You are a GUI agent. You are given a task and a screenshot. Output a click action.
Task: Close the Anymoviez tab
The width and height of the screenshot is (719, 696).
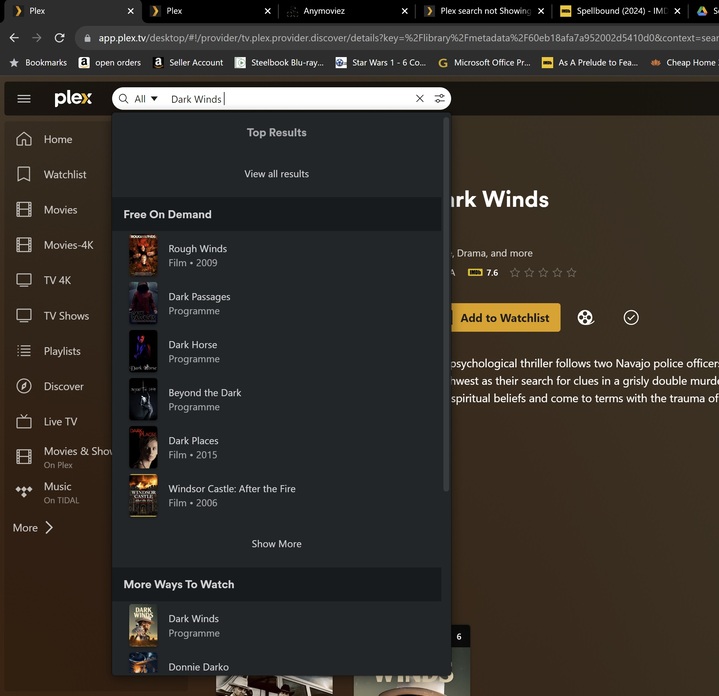pos(404,11)
